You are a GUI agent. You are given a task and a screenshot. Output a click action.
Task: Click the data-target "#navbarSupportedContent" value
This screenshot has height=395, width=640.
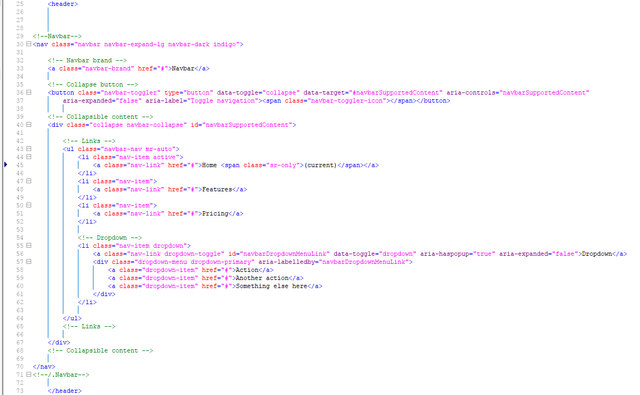pyautogui.click(x=396, y=93)
